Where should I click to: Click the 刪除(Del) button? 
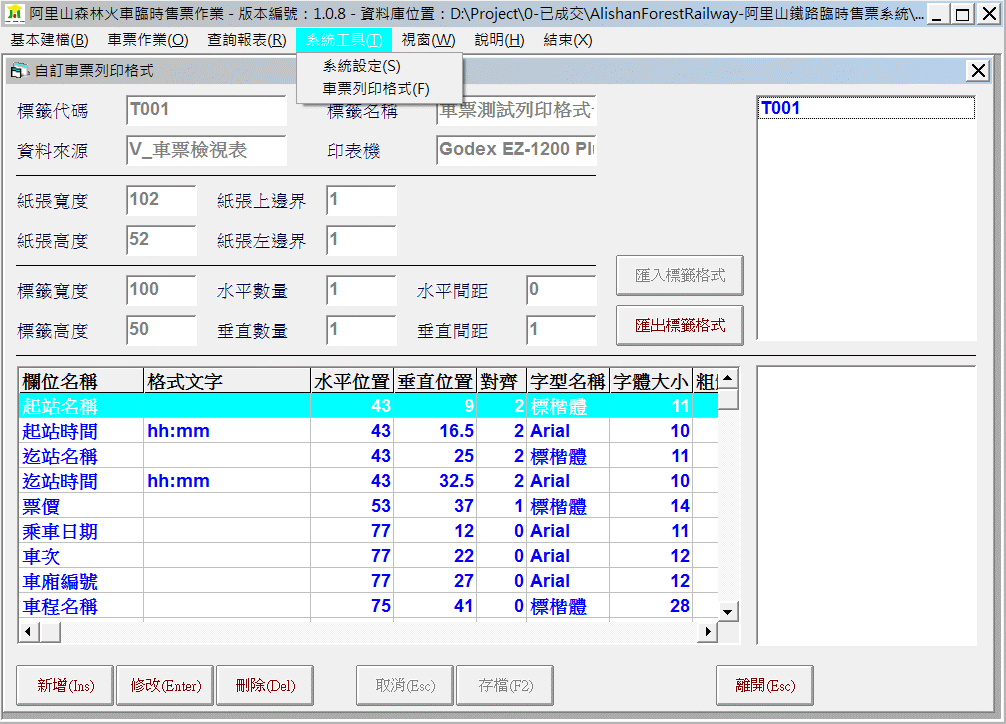[265, 685]
